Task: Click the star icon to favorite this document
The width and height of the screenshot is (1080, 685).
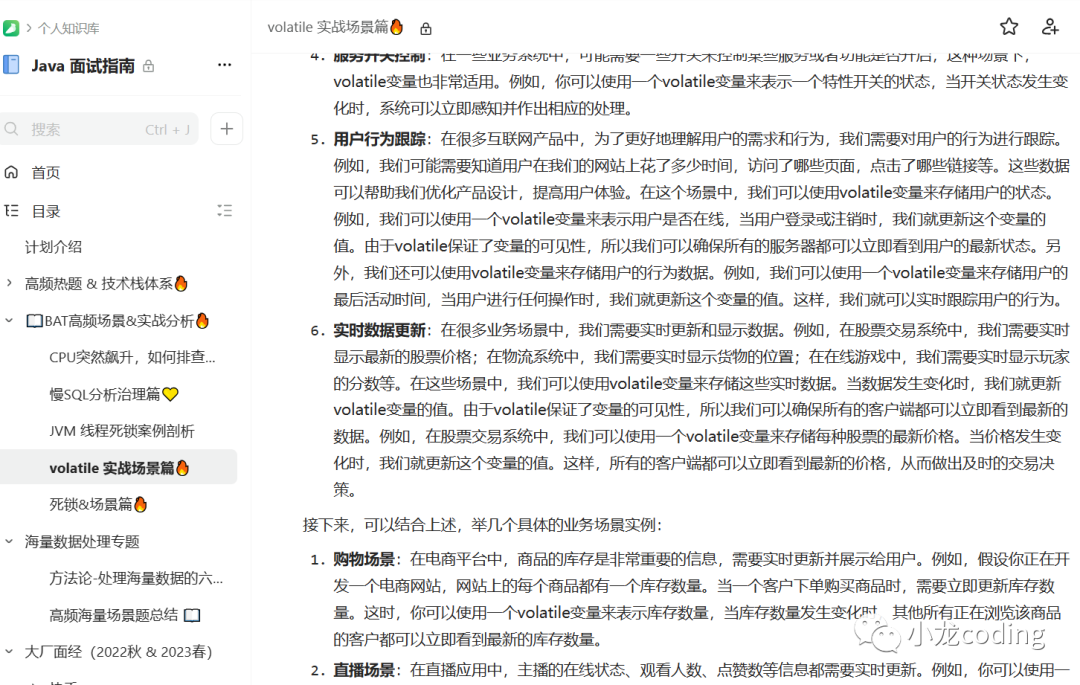Action: tap(1009, 27)
